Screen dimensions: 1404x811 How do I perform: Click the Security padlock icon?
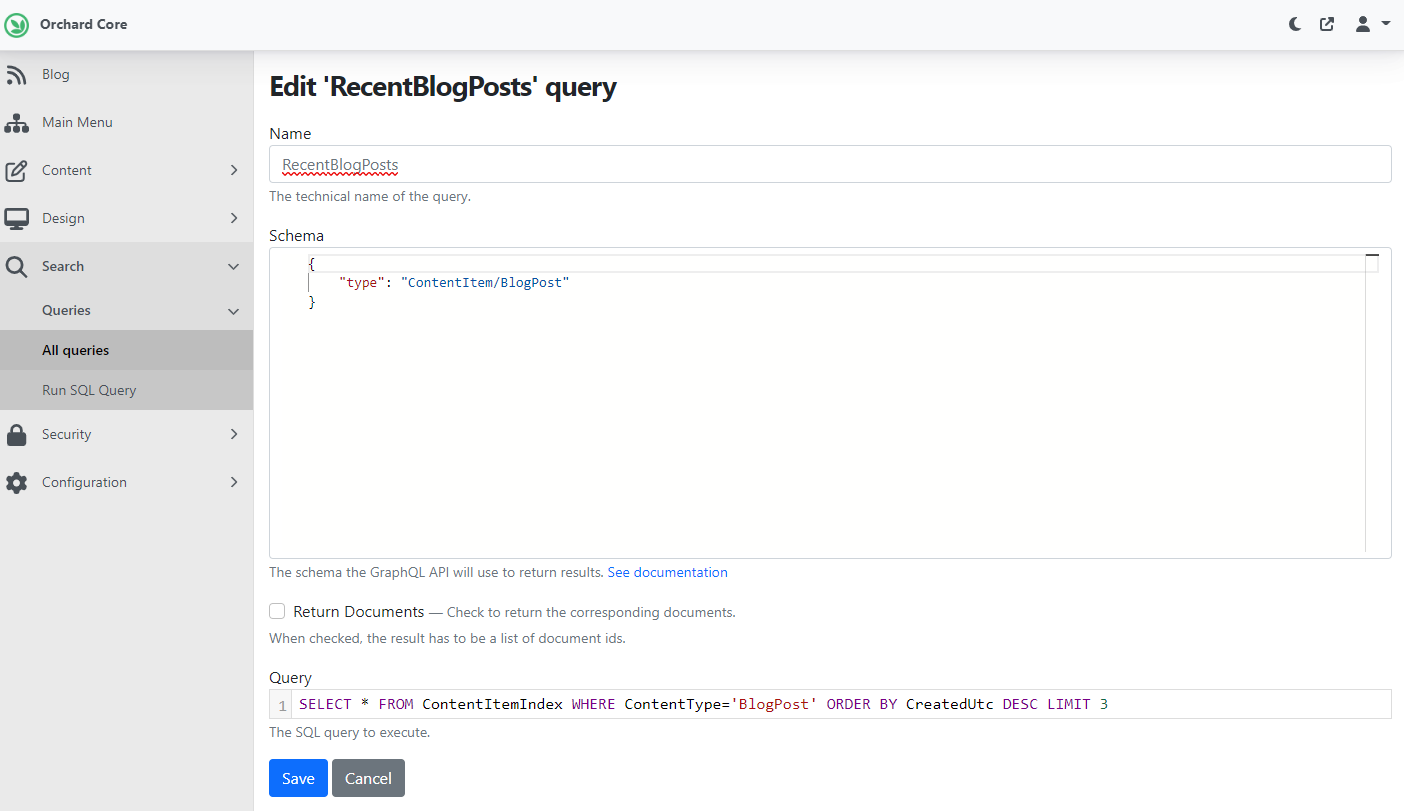(x=16, y=435)
